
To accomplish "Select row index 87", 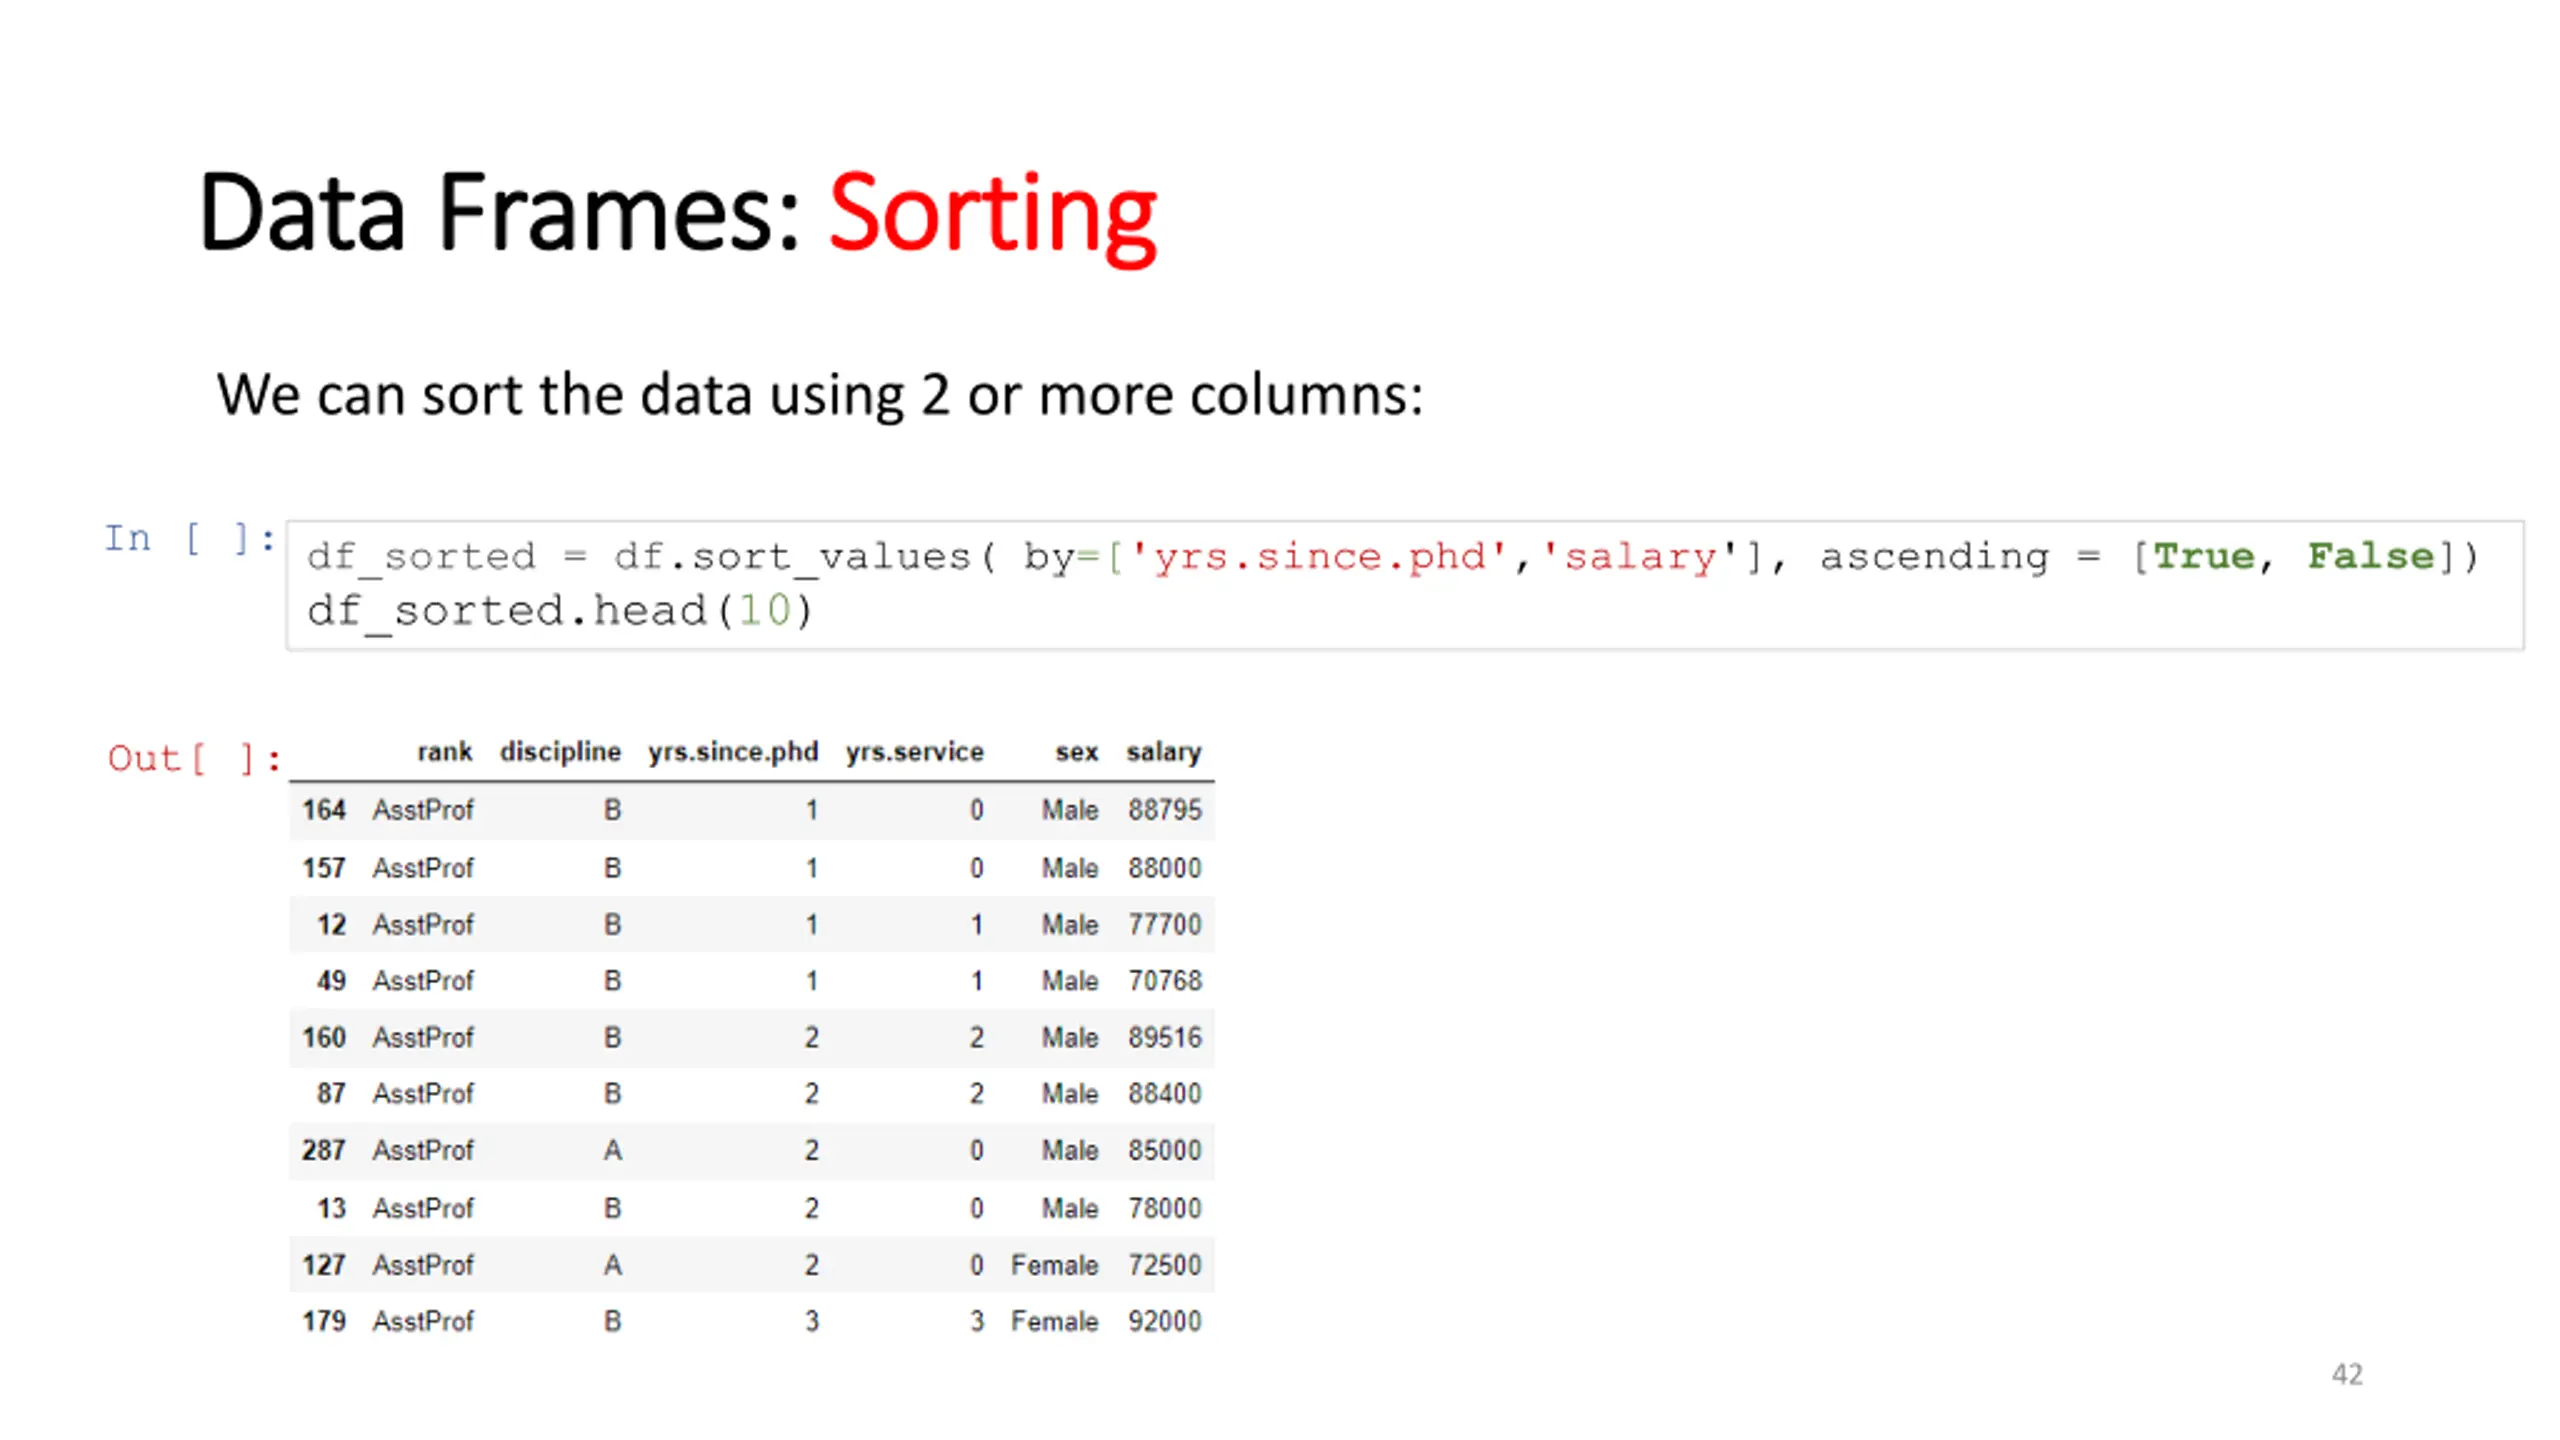I will click(331, 1093).
